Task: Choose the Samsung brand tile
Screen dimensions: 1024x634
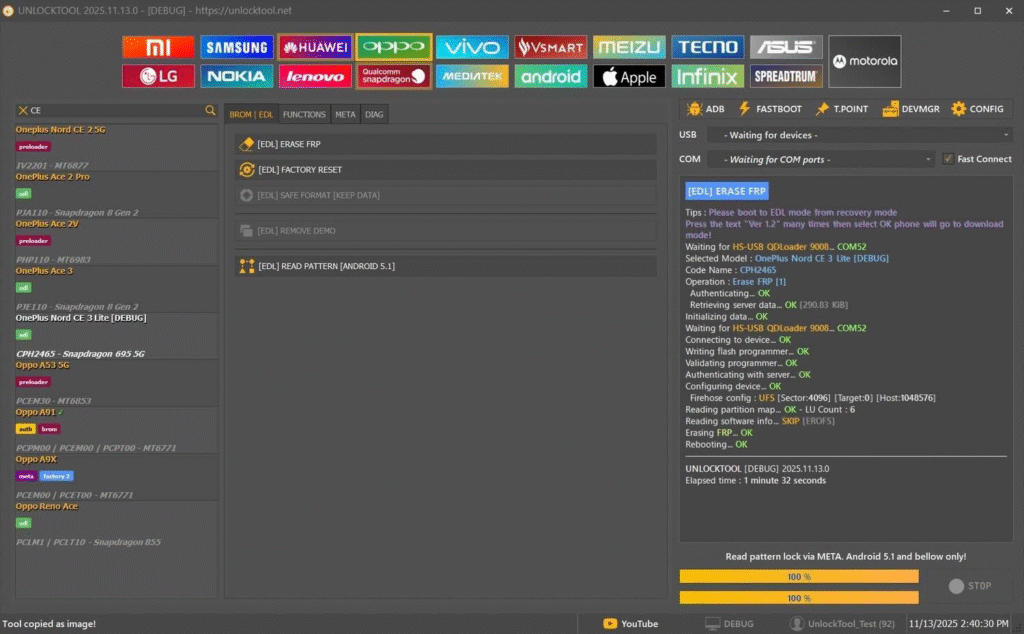Action: (236, 47)
